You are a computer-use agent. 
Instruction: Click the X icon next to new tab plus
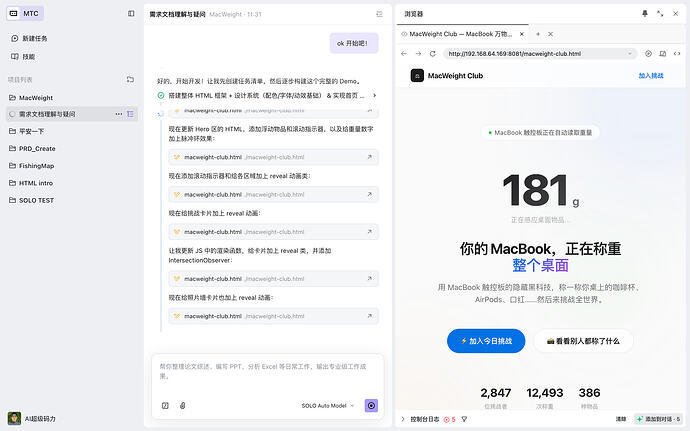click(551, 34)
